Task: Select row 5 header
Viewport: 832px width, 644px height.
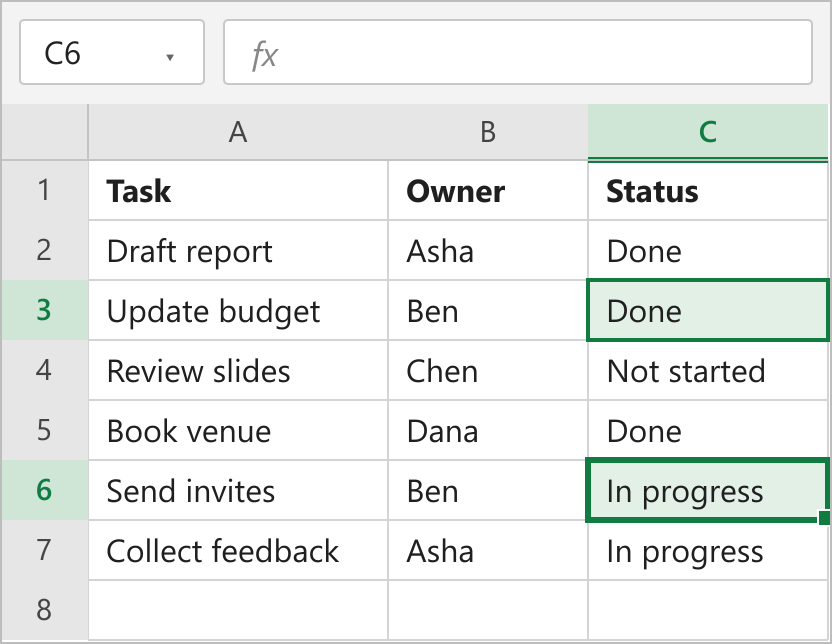Action: pyautogui.click(x=45, y=430)
